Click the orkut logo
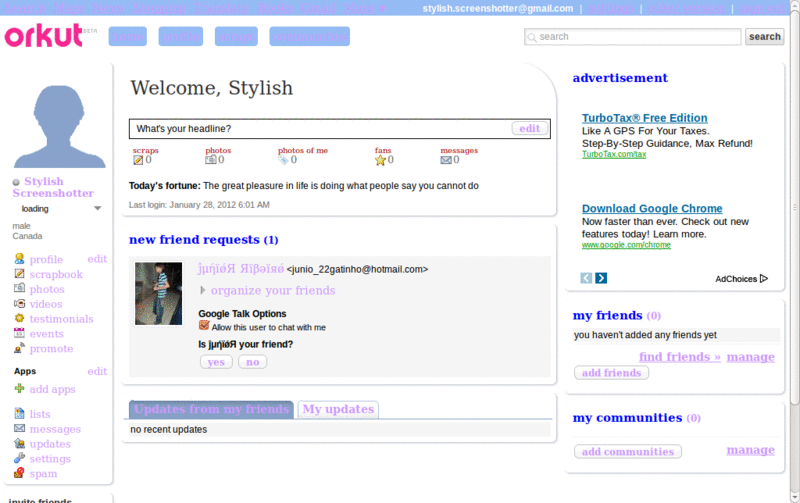Screen dimensions: 800x503 tap(44, 36)
